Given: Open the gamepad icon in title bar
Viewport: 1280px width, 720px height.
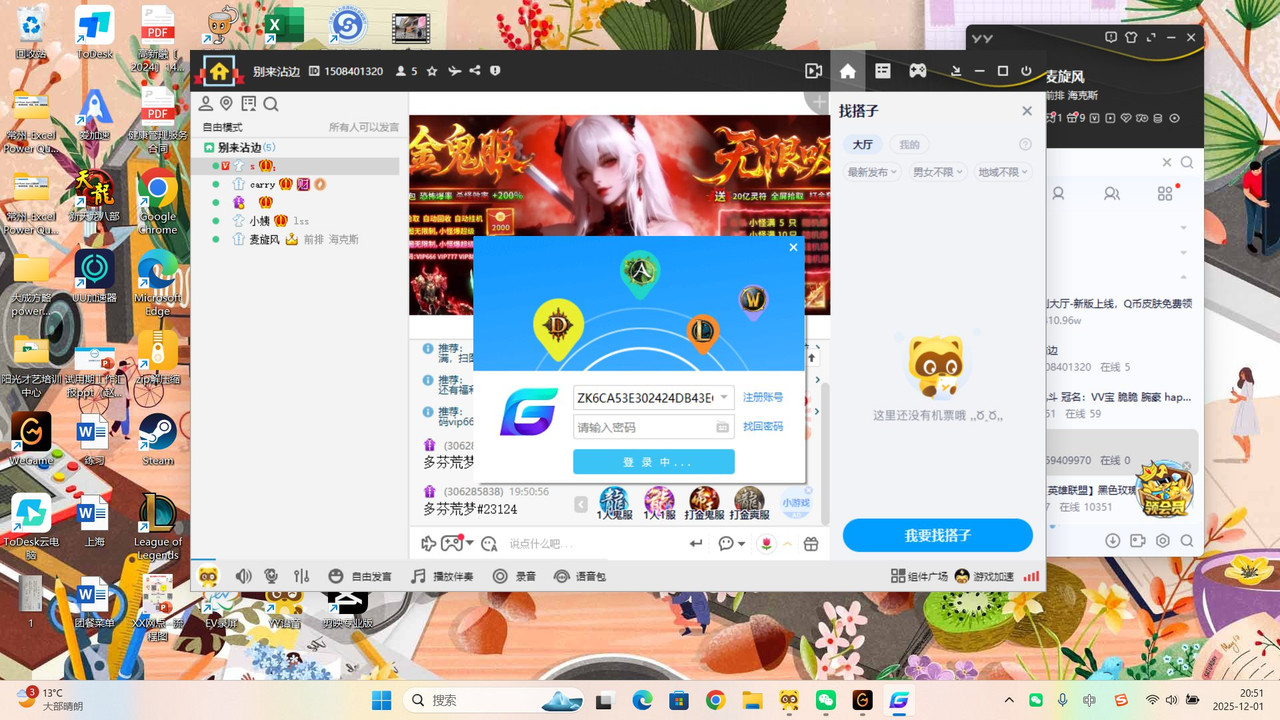Looking at the screenshot, I should (917, 71).
